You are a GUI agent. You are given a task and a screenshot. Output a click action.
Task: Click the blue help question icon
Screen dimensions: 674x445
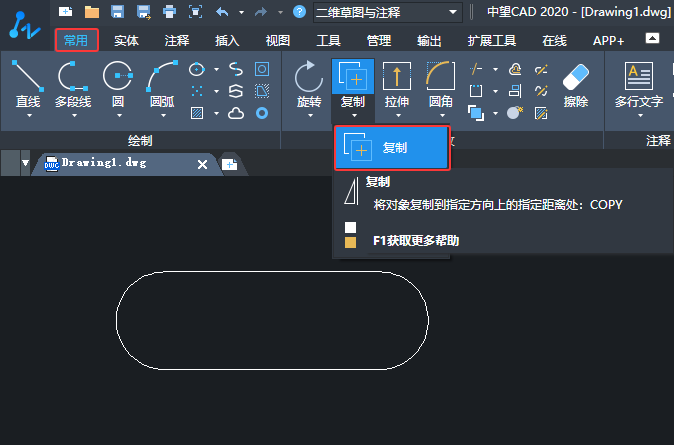tap(299, 12)
